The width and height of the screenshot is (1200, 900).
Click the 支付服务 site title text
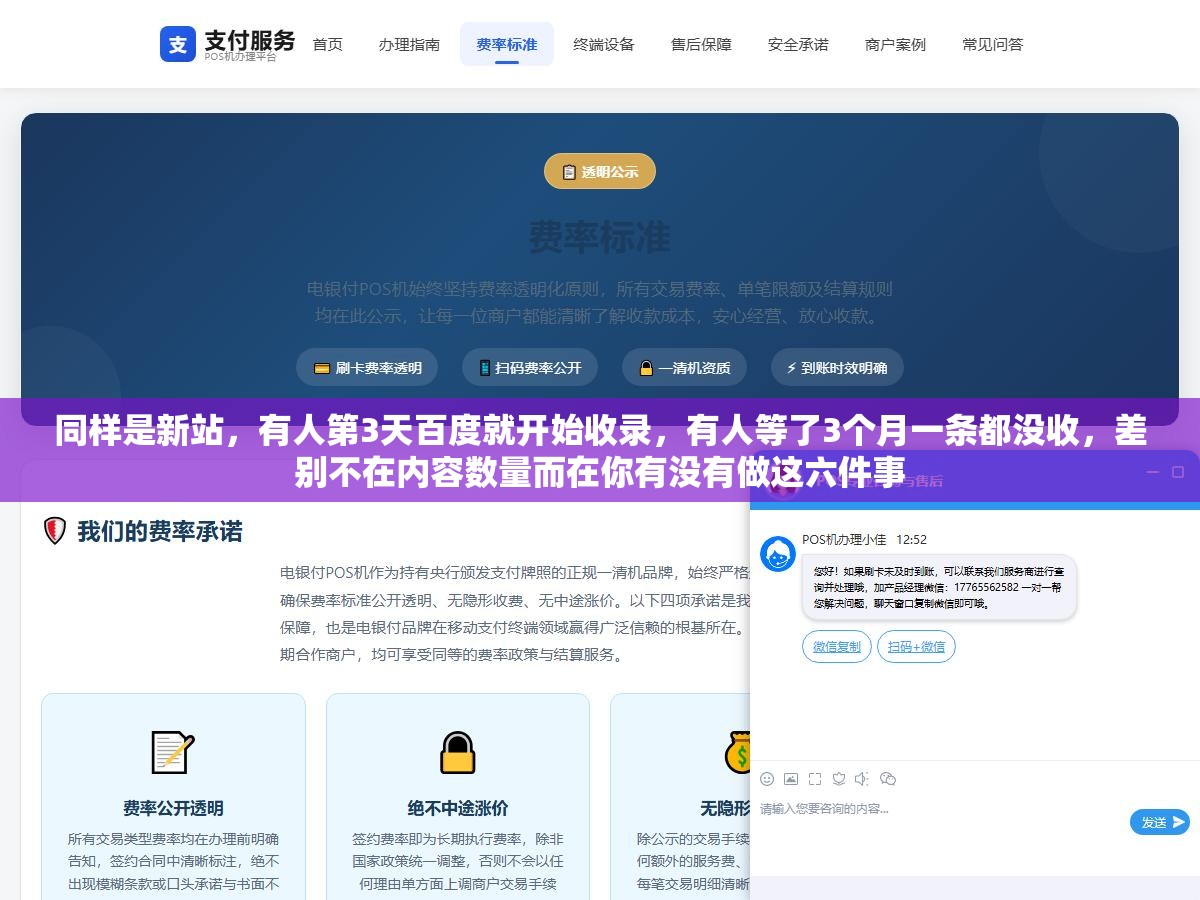click(250, 40)
